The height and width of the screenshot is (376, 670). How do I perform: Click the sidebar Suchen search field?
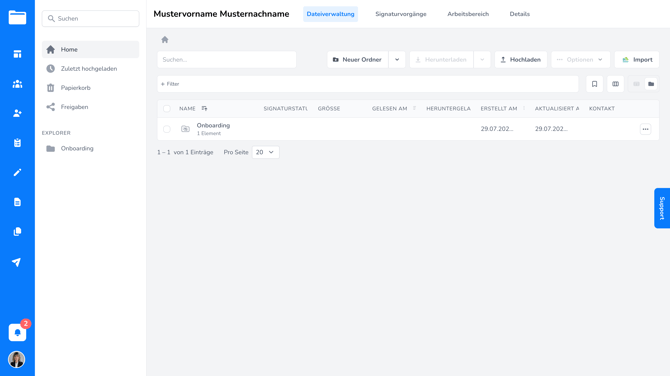click(x=91, y=19)
